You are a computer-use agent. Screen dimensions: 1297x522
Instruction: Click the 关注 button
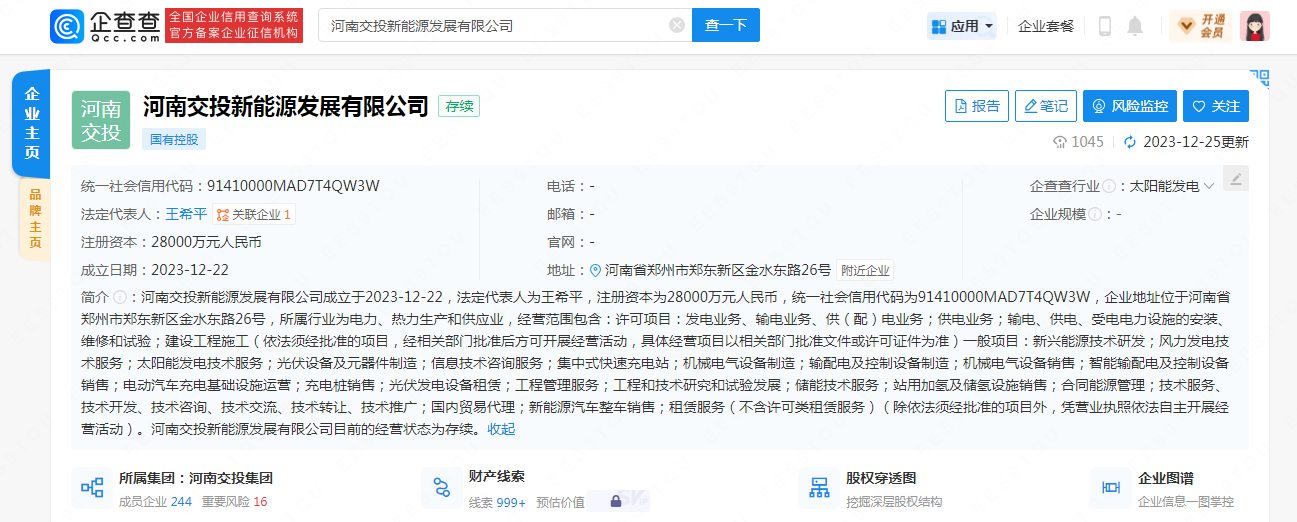(x=1216, y=106)
